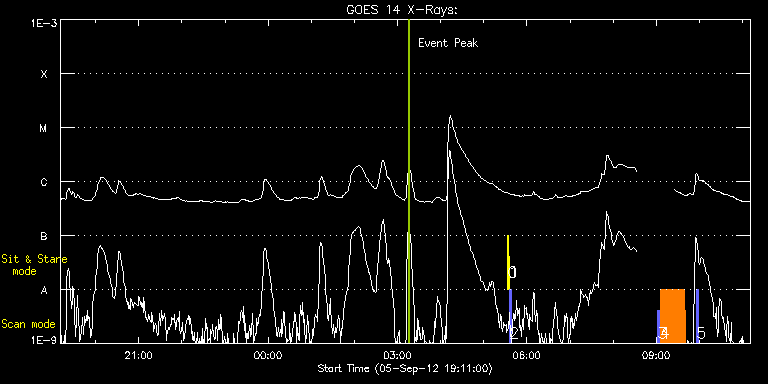Click the 03:00 time axis label
The width and height of the screenshot is (768, 384).
398,355
